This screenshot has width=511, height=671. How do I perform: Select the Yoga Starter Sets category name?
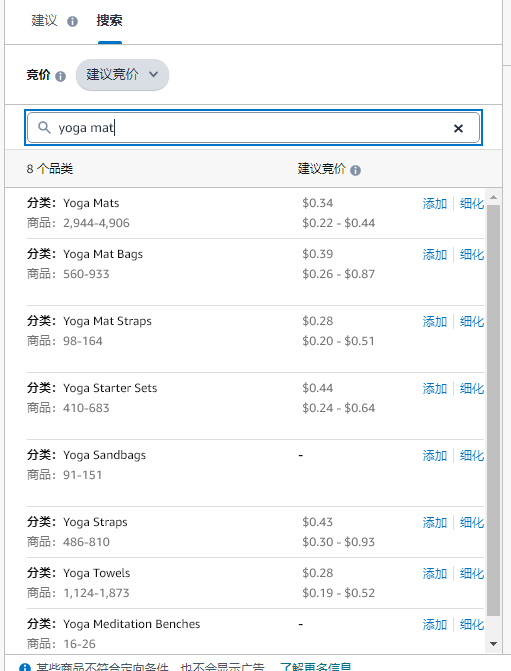click(110, 388)
